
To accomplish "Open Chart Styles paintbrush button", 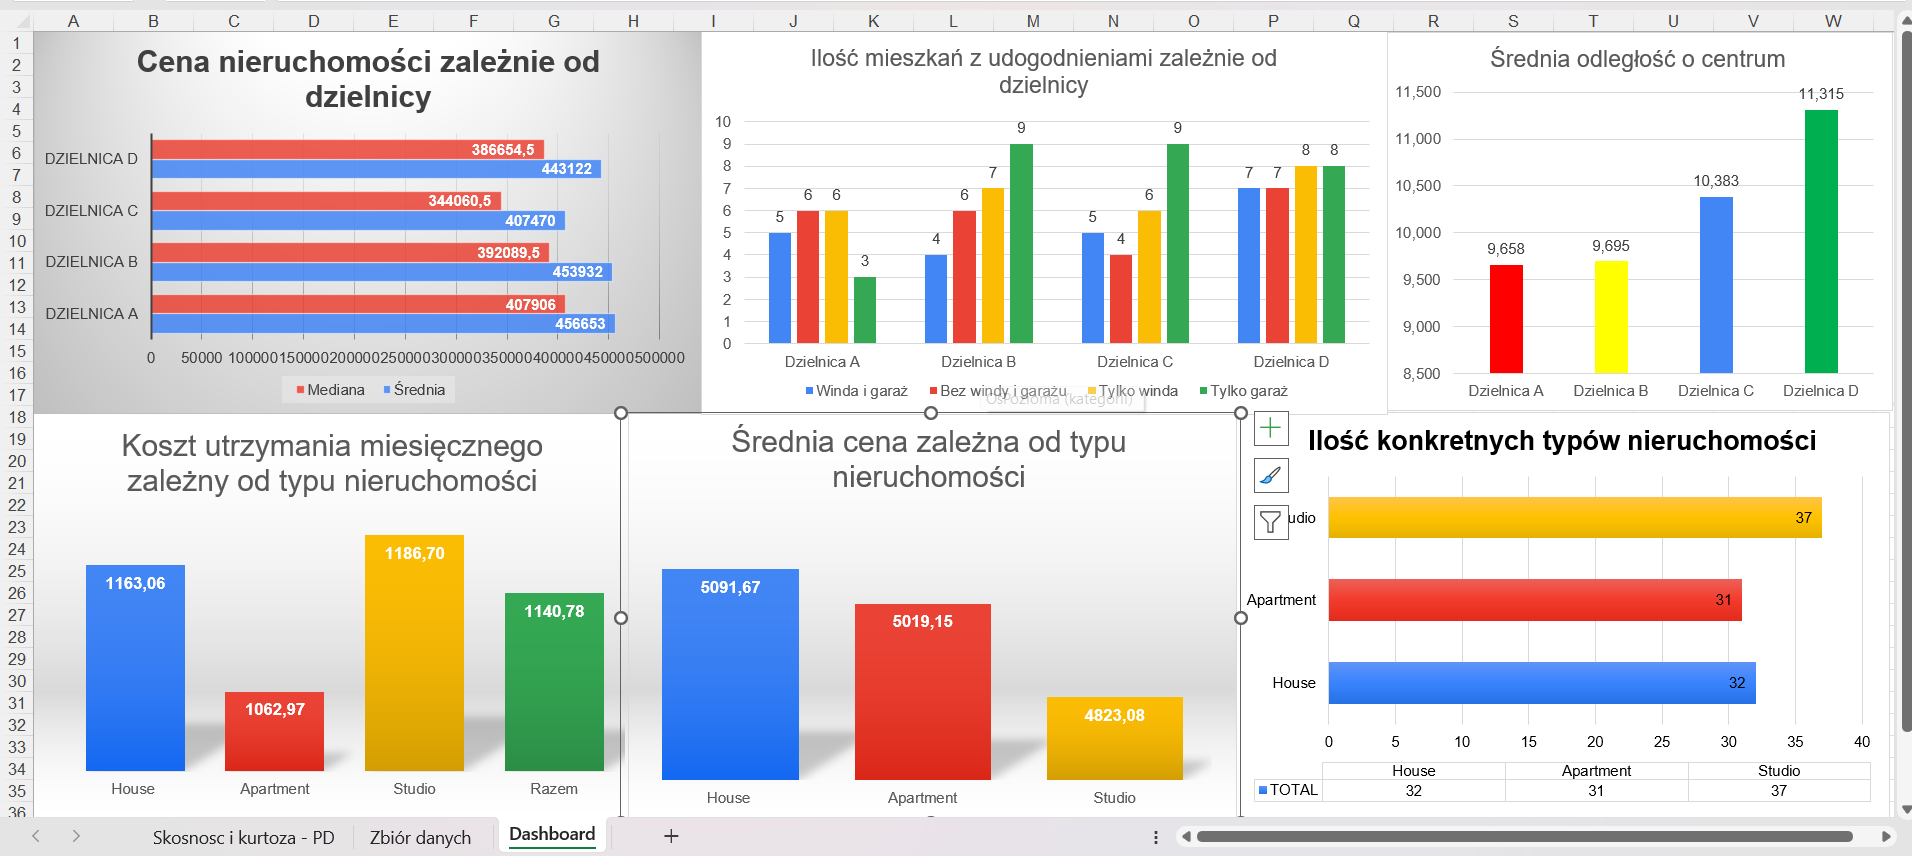I will click(1271, 475).
